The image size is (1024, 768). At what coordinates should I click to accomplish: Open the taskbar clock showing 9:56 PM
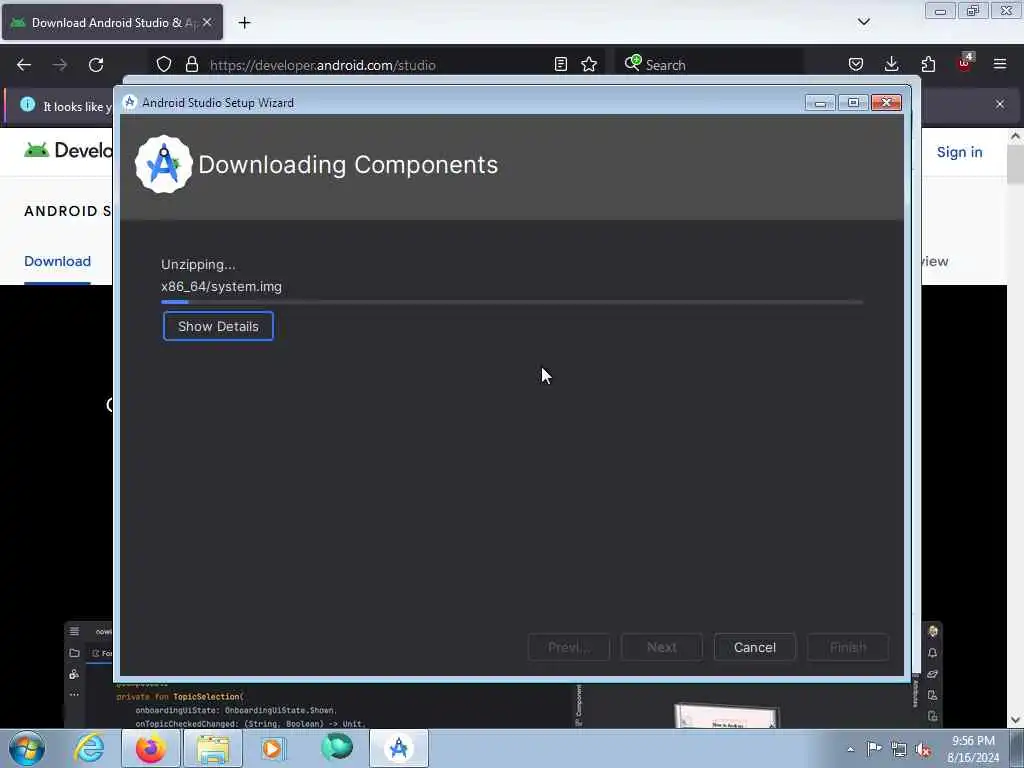(973, 749)
